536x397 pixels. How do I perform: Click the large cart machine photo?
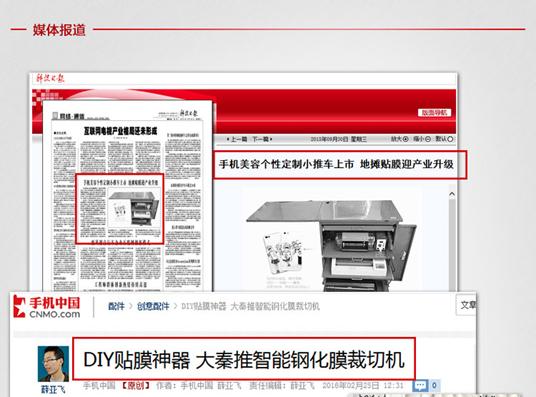332,245
